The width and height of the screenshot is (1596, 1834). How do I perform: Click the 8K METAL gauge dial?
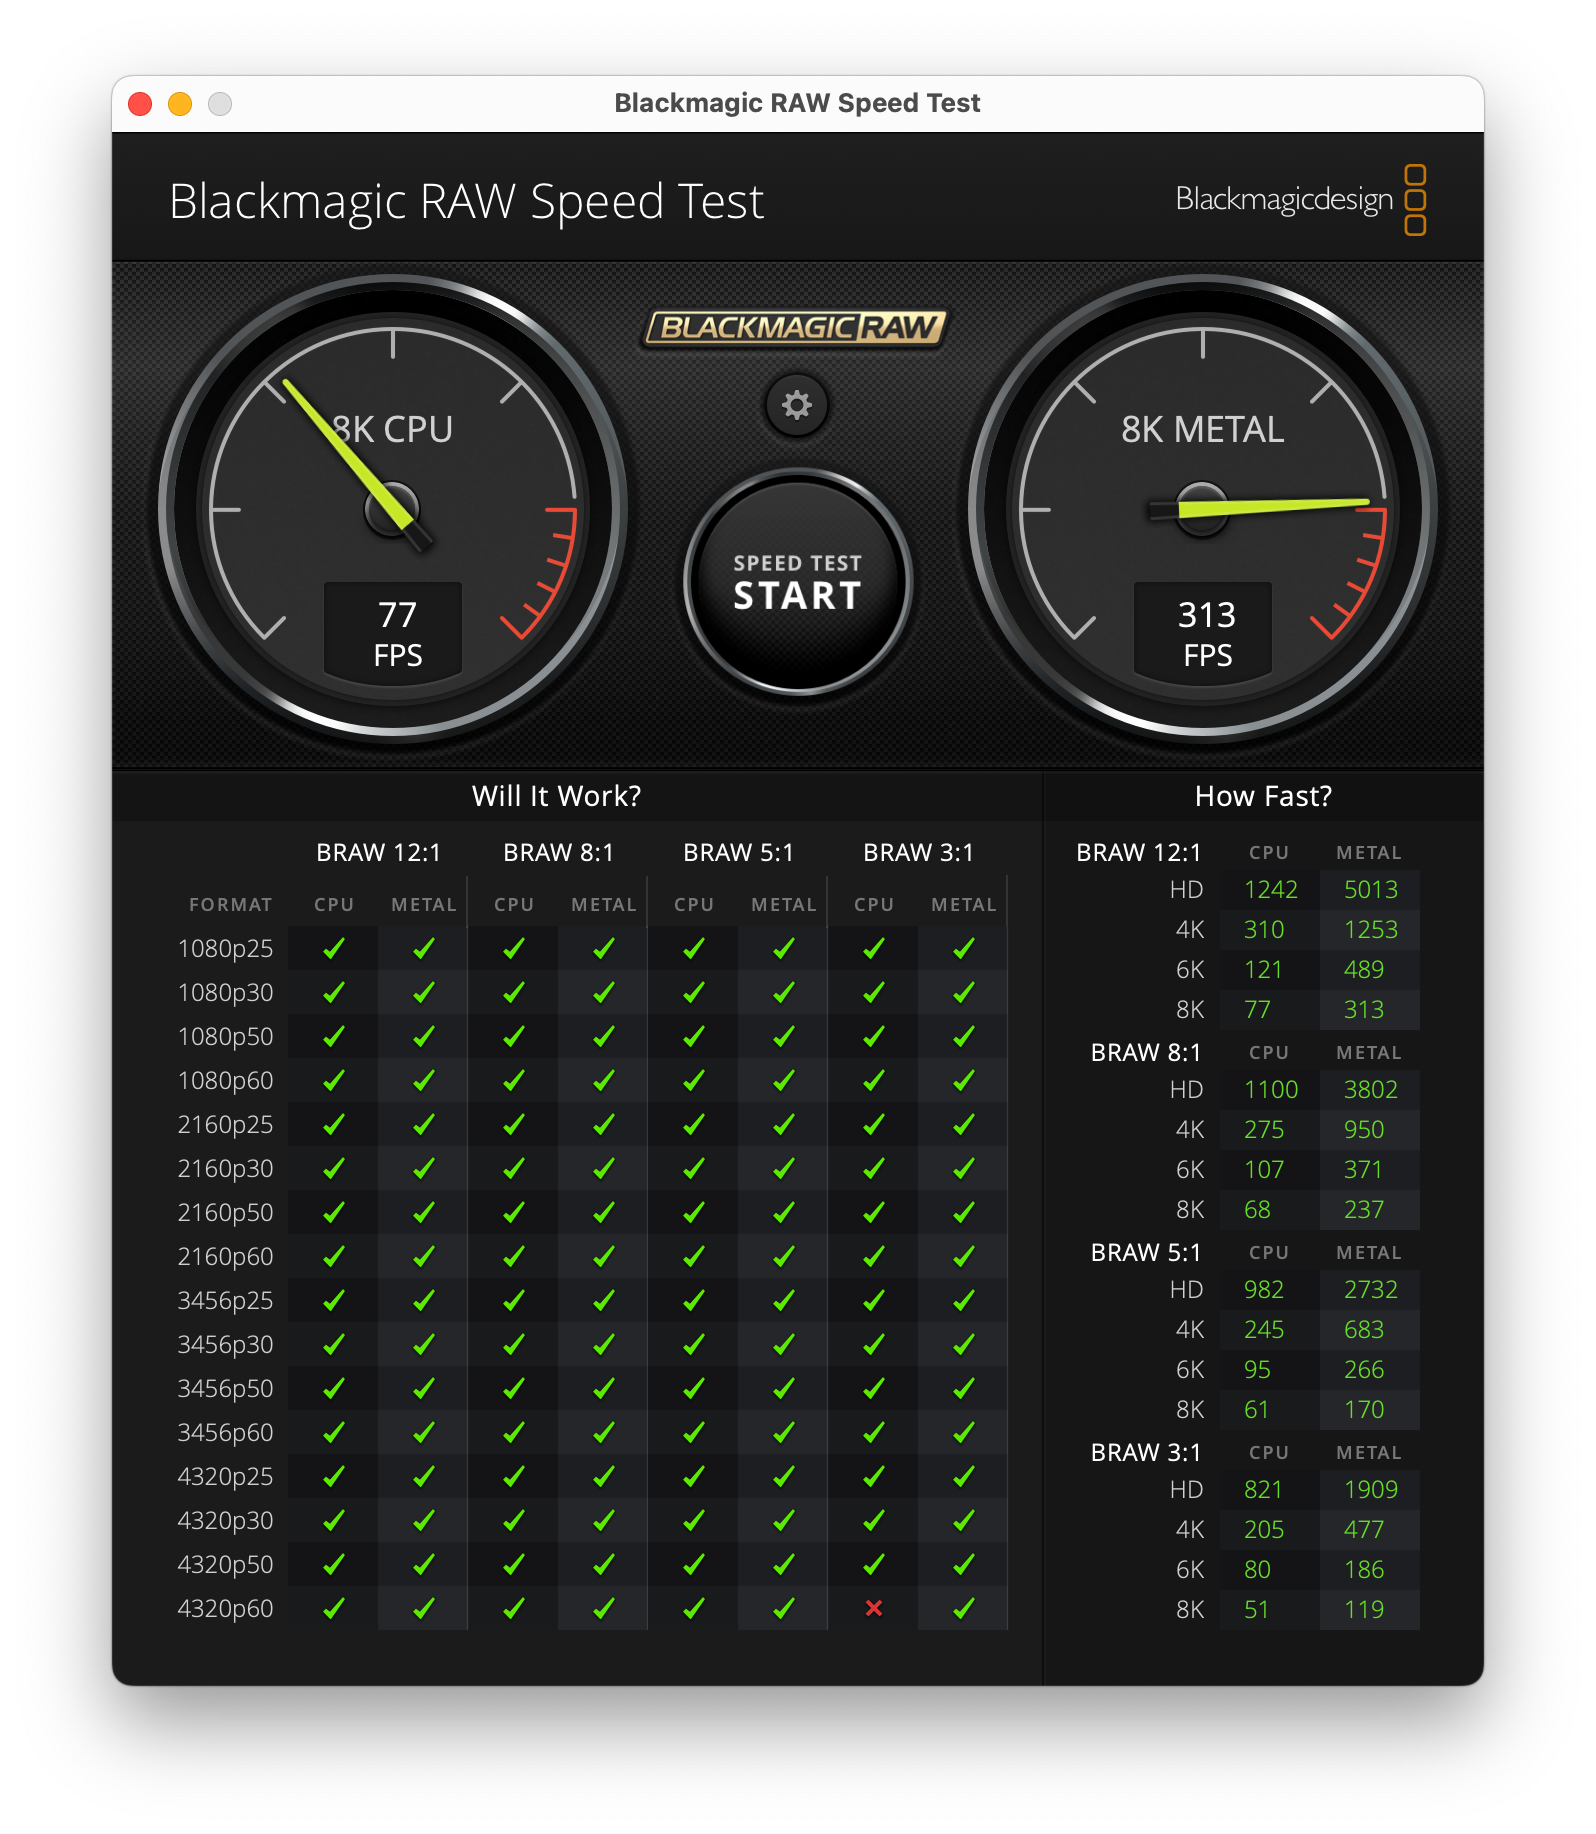click(x=1203, y=509)
